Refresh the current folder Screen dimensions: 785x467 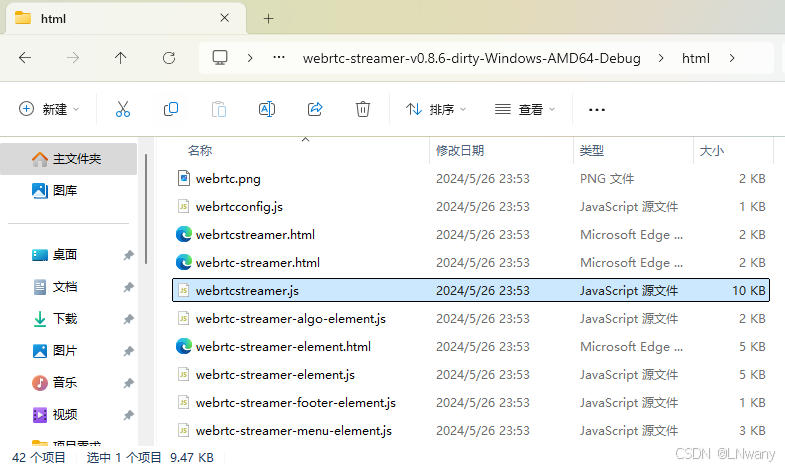(x=169, y=58)
